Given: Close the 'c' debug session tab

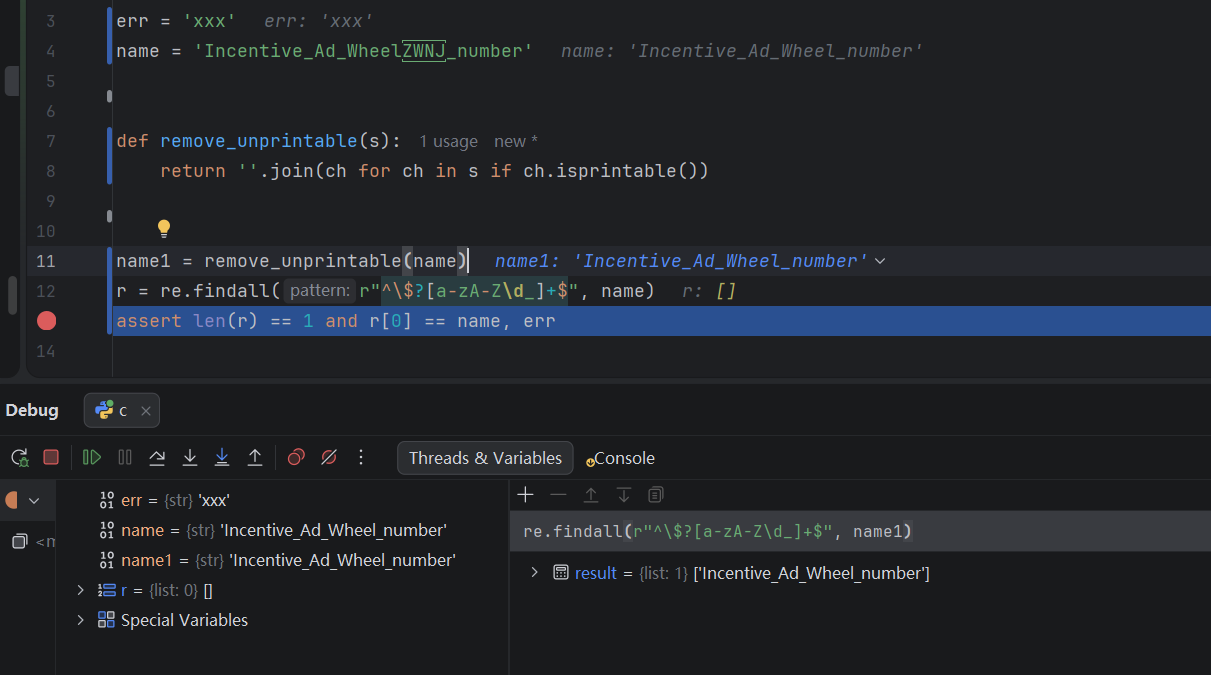Looking at the screenshot, I should [x=146, y=411].
